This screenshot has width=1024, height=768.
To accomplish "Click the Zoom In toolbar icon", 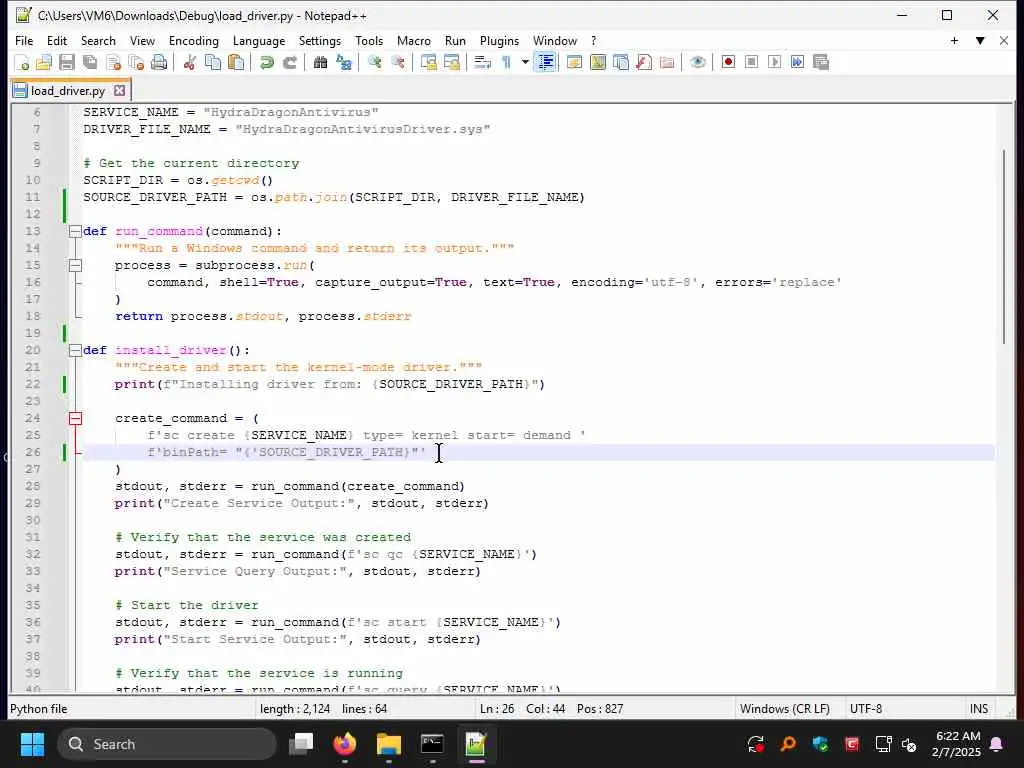I will click(x=374, y=63).
